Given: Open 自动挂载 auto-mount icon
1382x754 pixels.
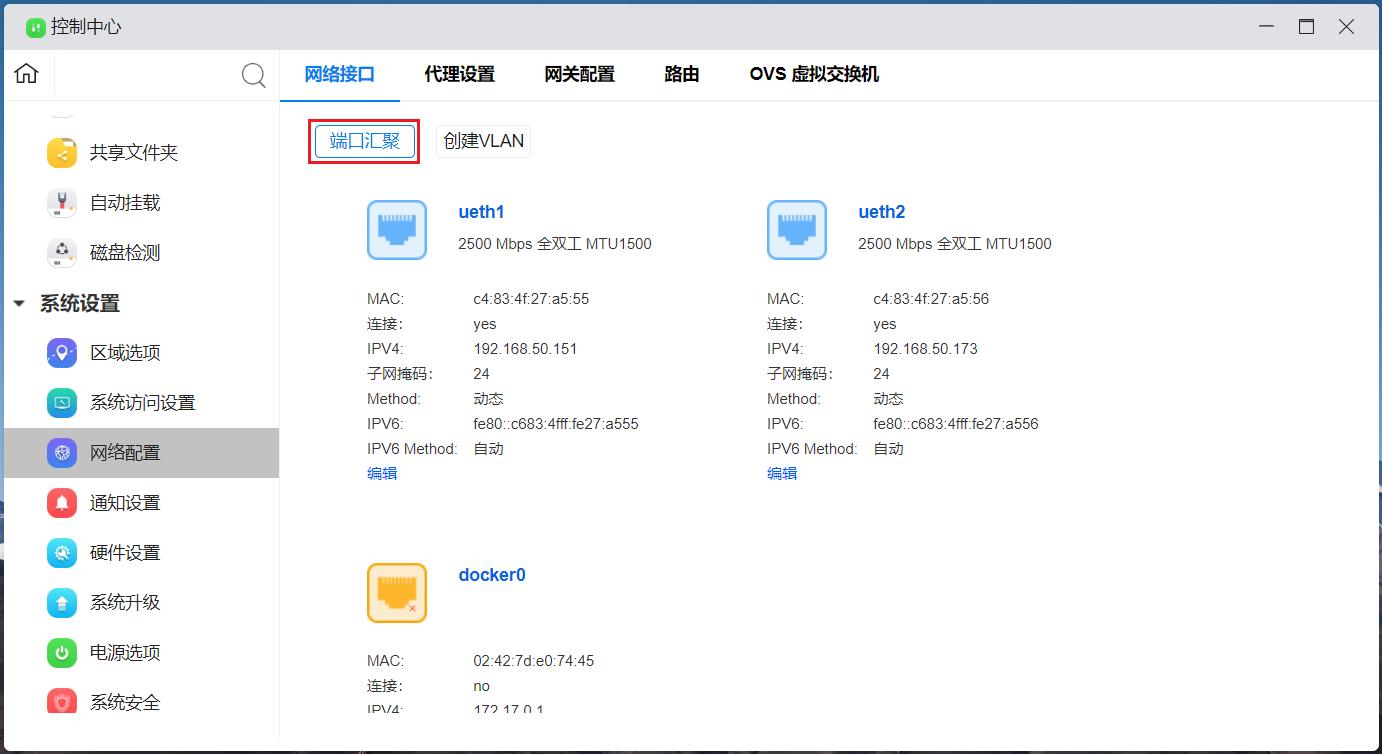Looking at the screenshot, I should 62,203.
